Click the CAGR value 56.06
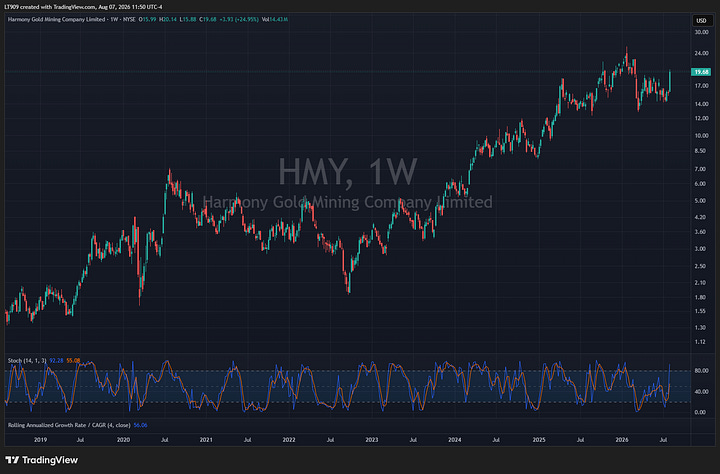Image resolution: width=720 pixels, height=474 pixels. pyautogui.click(x=141, y=425)
